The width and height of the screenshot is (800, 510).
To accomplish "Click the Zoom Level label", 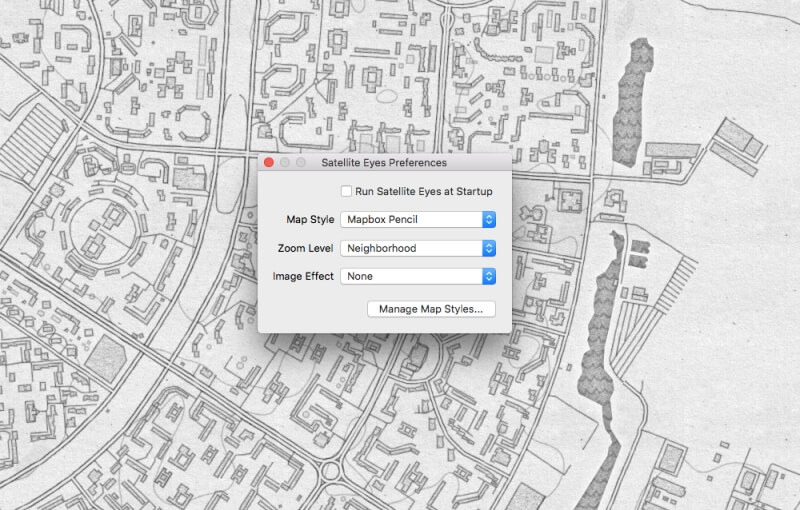I will [x=305, y=248].
